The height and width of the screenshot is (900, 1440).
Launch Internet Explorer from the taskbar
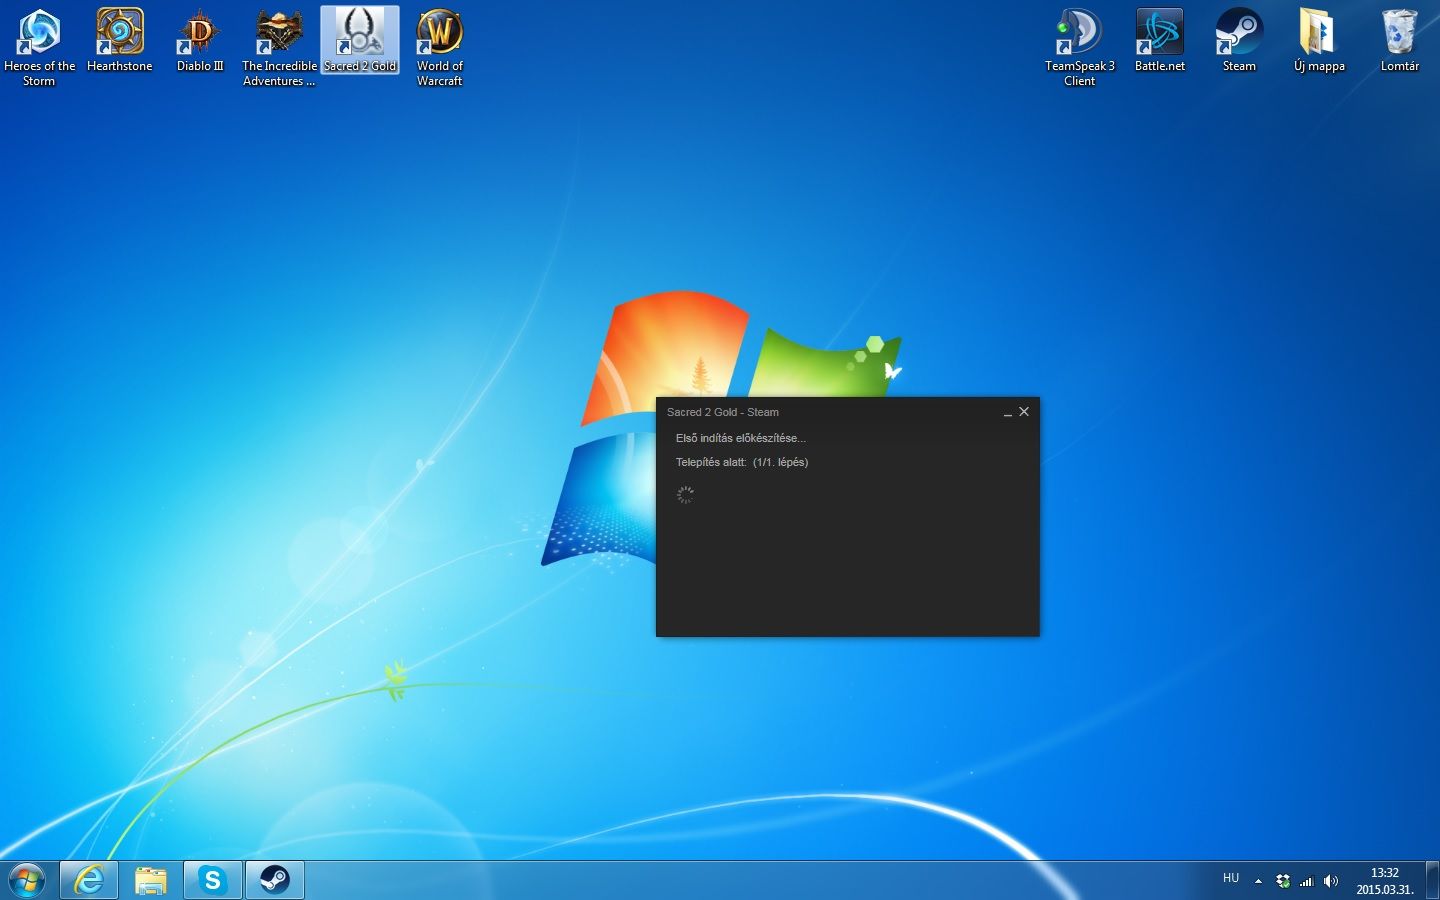(x=89, y=880)
